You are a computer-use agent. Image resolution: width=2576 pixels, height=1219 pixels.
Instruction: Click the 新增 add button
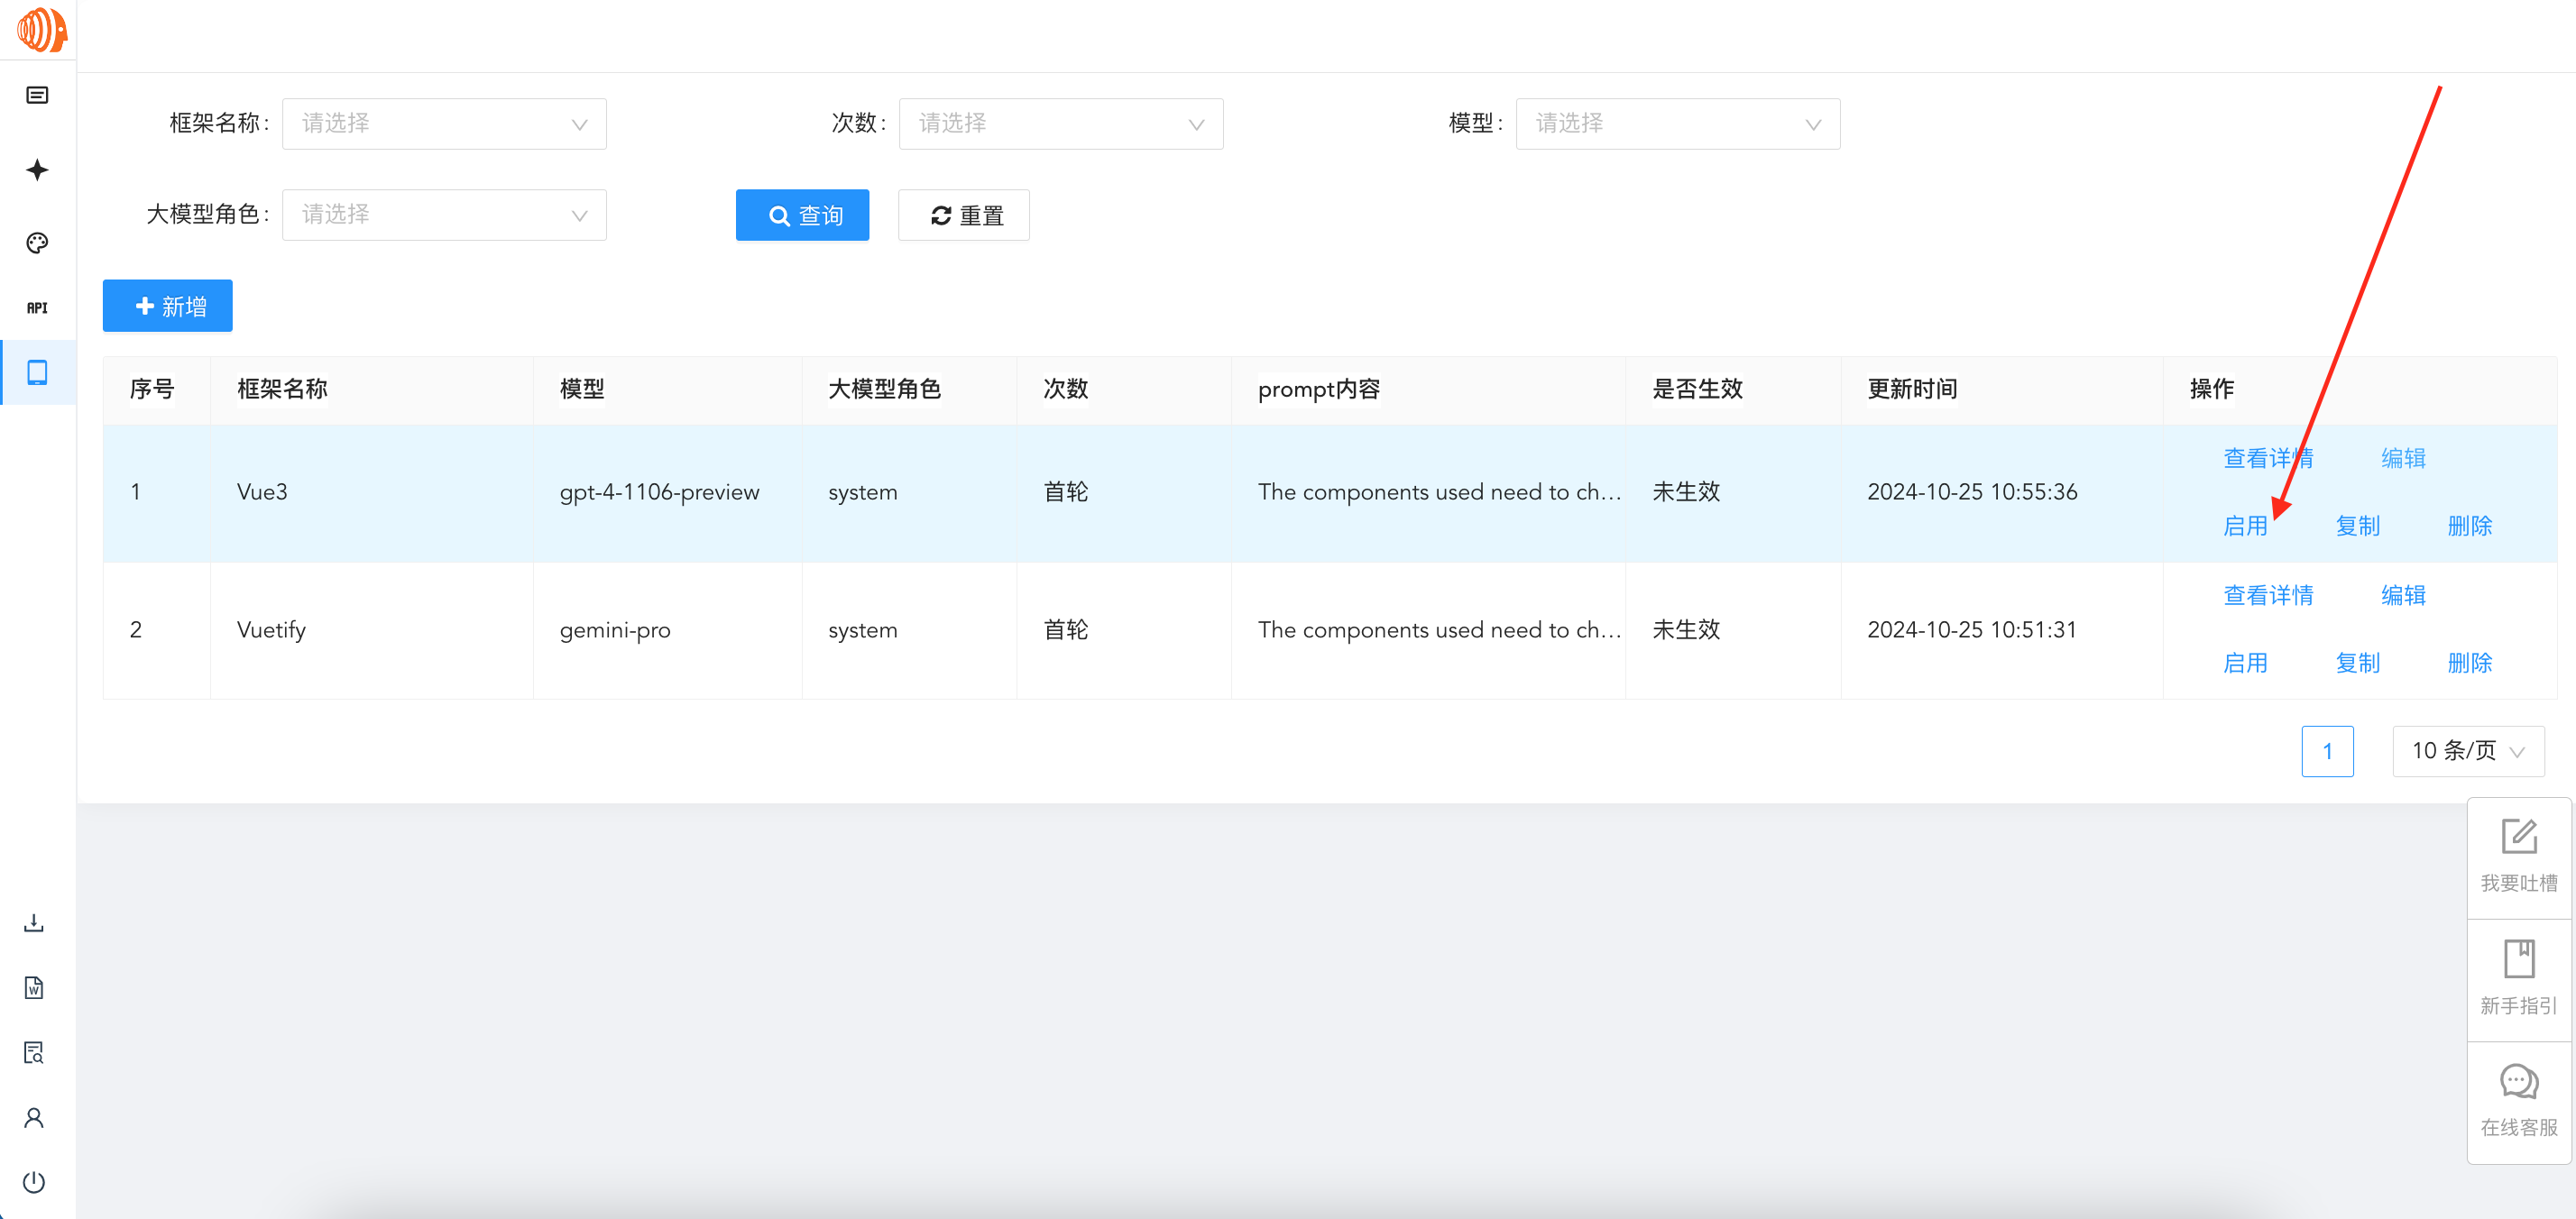click(x=168, y=306)
